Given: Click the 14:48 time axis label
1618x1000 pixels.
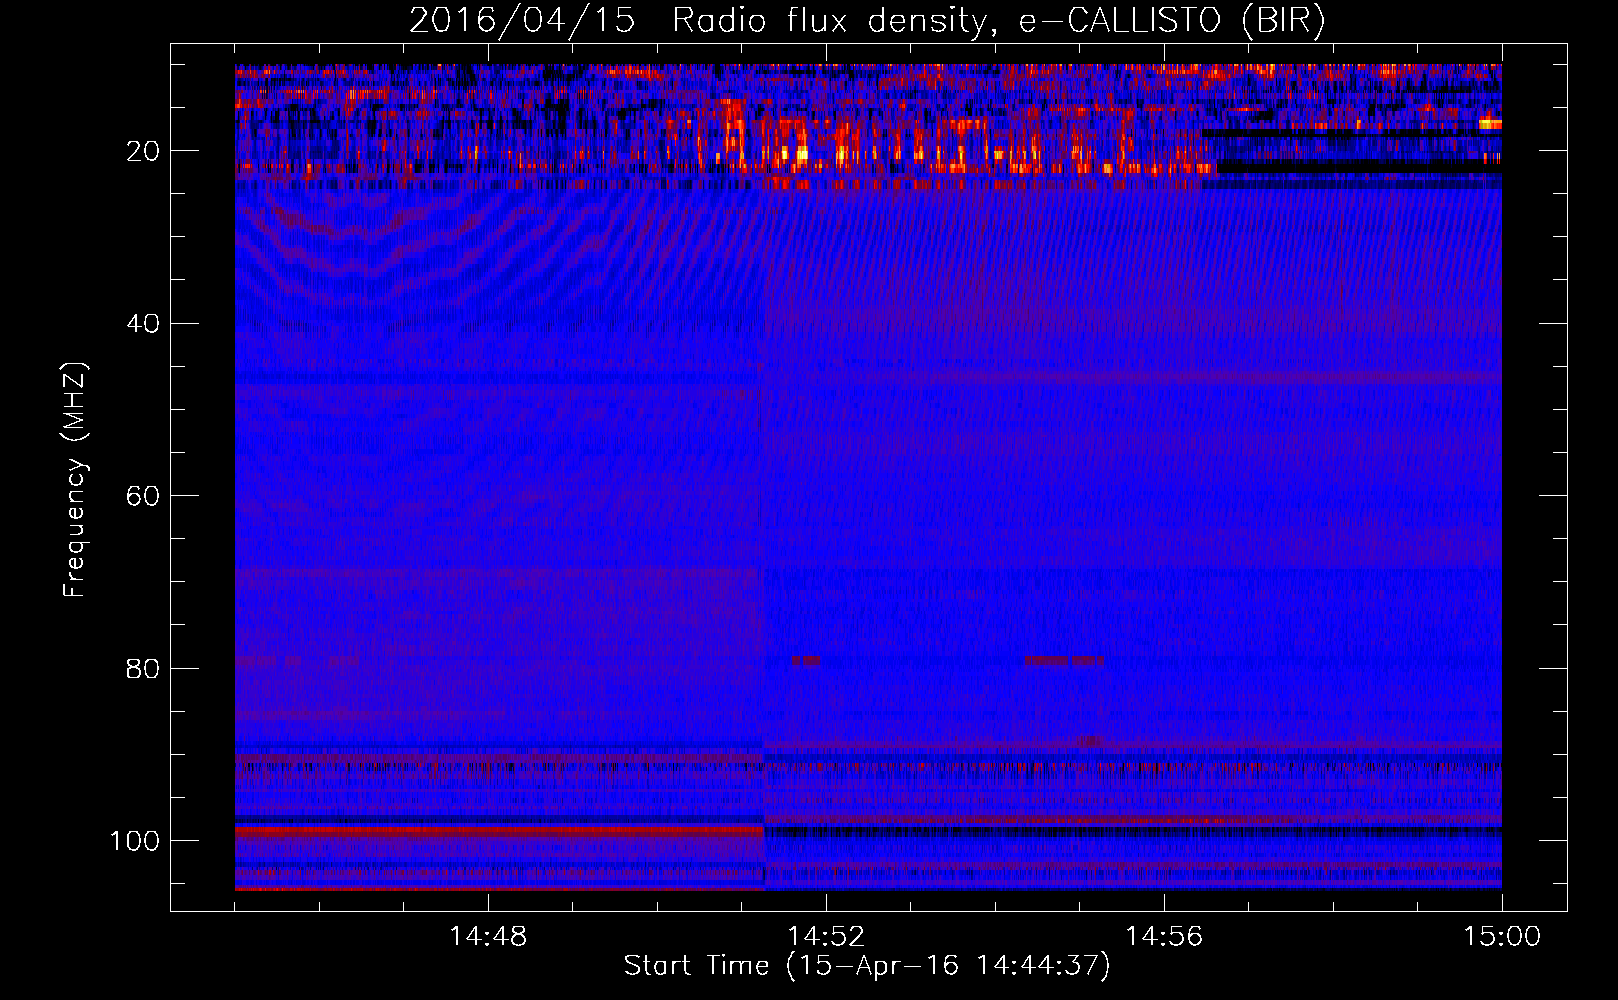Looking at the screenshot, I should point(488,937).
